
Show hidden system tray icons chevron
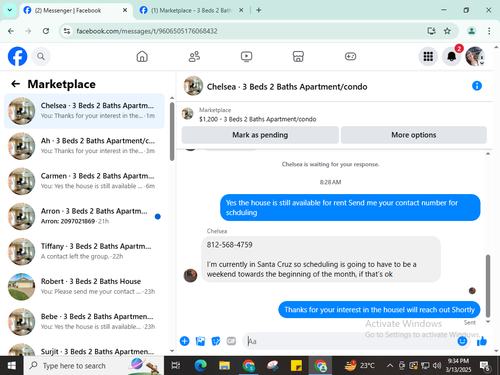(389, 366)
